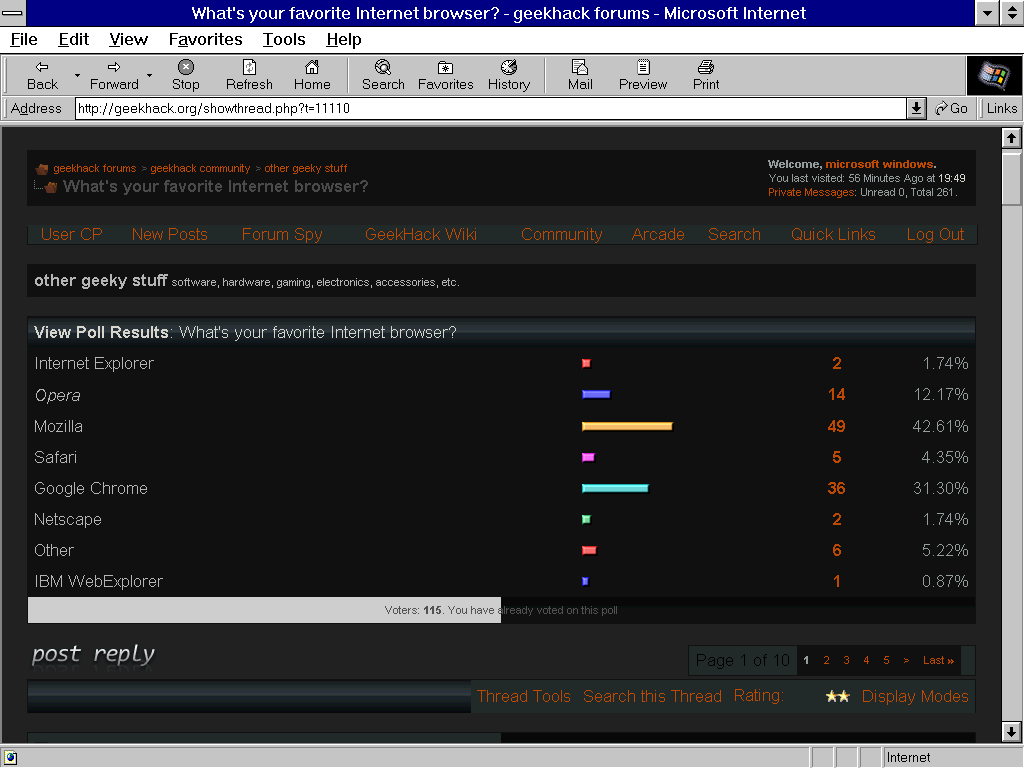The image size is (1024, 768).
Task: Click the Stop loading icon
Action: pos(185,68)
